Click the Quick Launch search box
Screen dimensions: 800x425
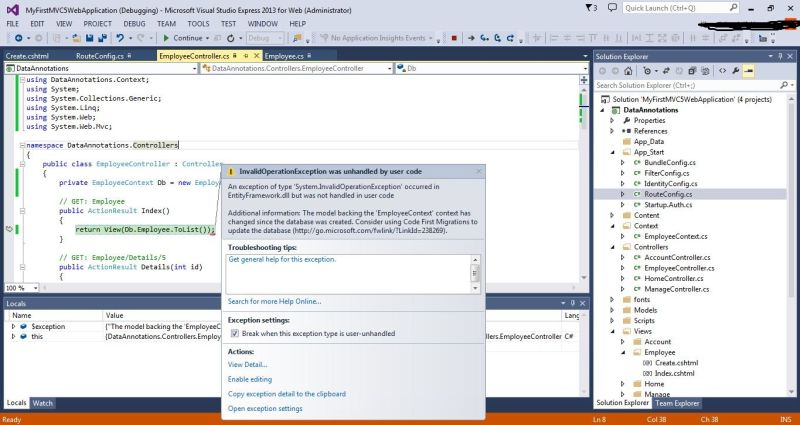pos(681,8)
